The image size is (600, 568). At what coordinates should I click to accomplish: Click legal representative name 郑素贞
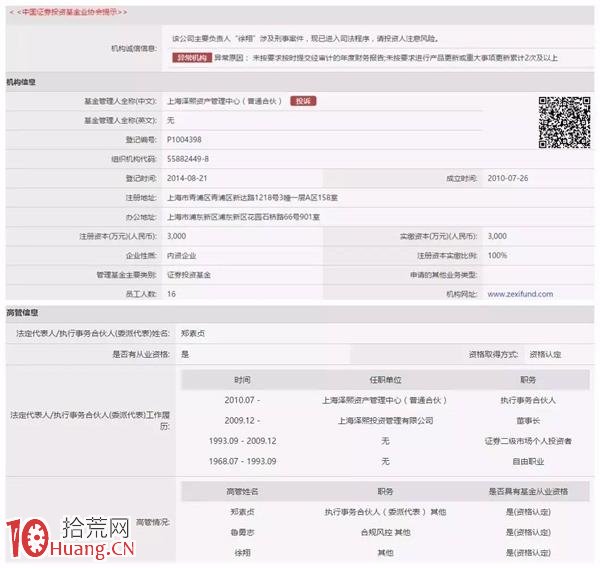tap(193, 333)
